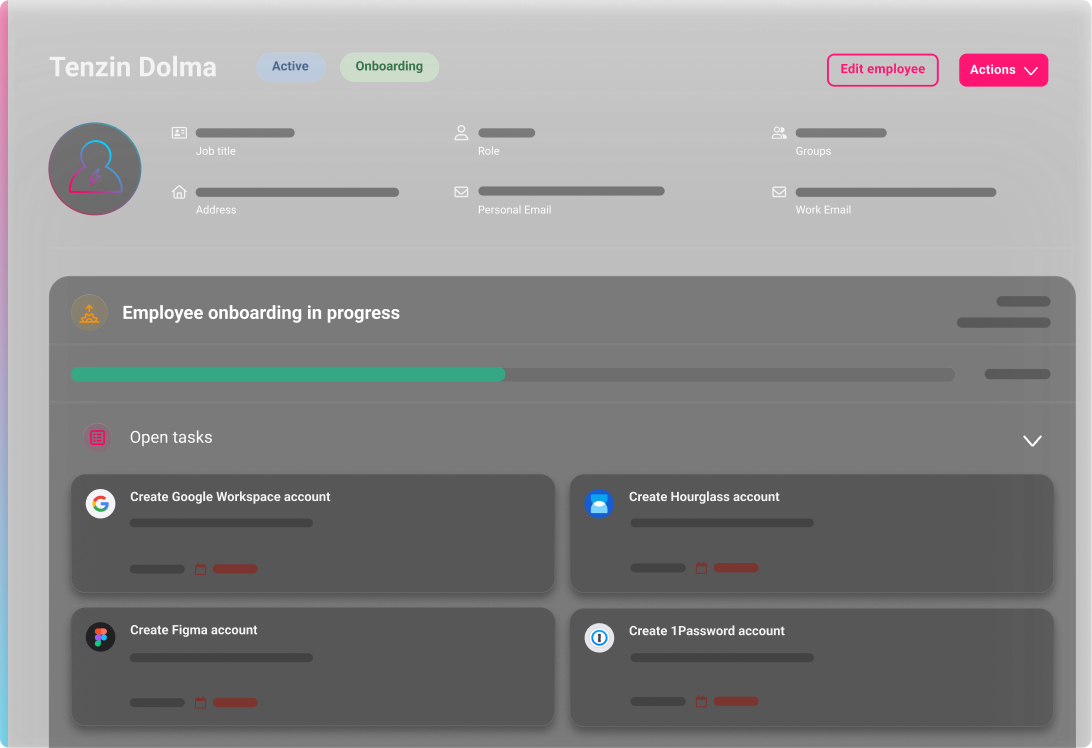Click the 1Password logo icon

599,638
